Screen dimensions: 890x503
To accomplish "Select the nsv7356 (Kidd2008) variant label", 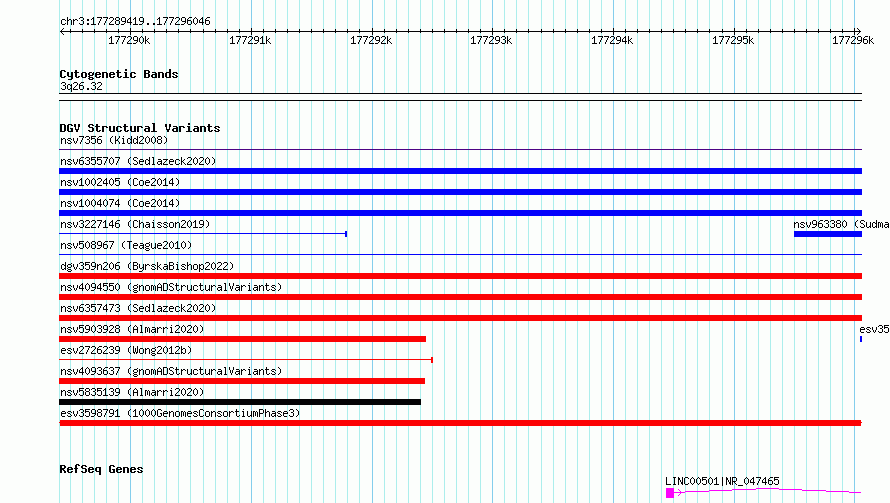I will point(114,140).
